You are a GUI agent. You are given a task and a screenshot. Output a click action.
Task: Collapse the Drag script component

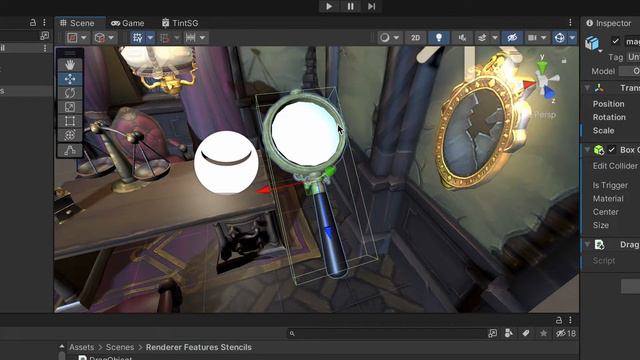pyautogui.click(x=587, y=244)
